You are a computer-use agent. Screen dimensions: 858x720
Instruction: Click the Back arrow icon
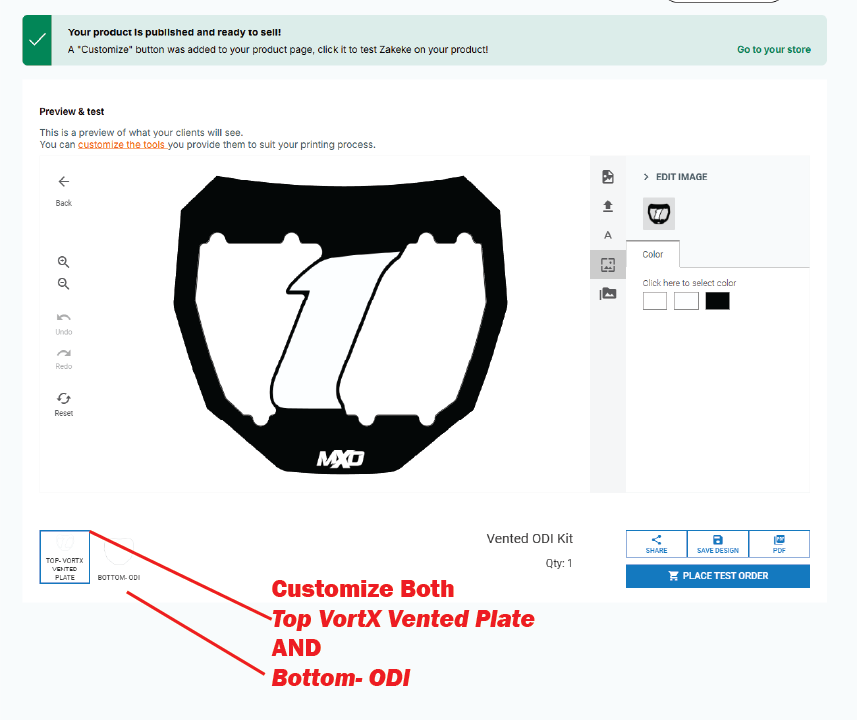click(64, 182)
